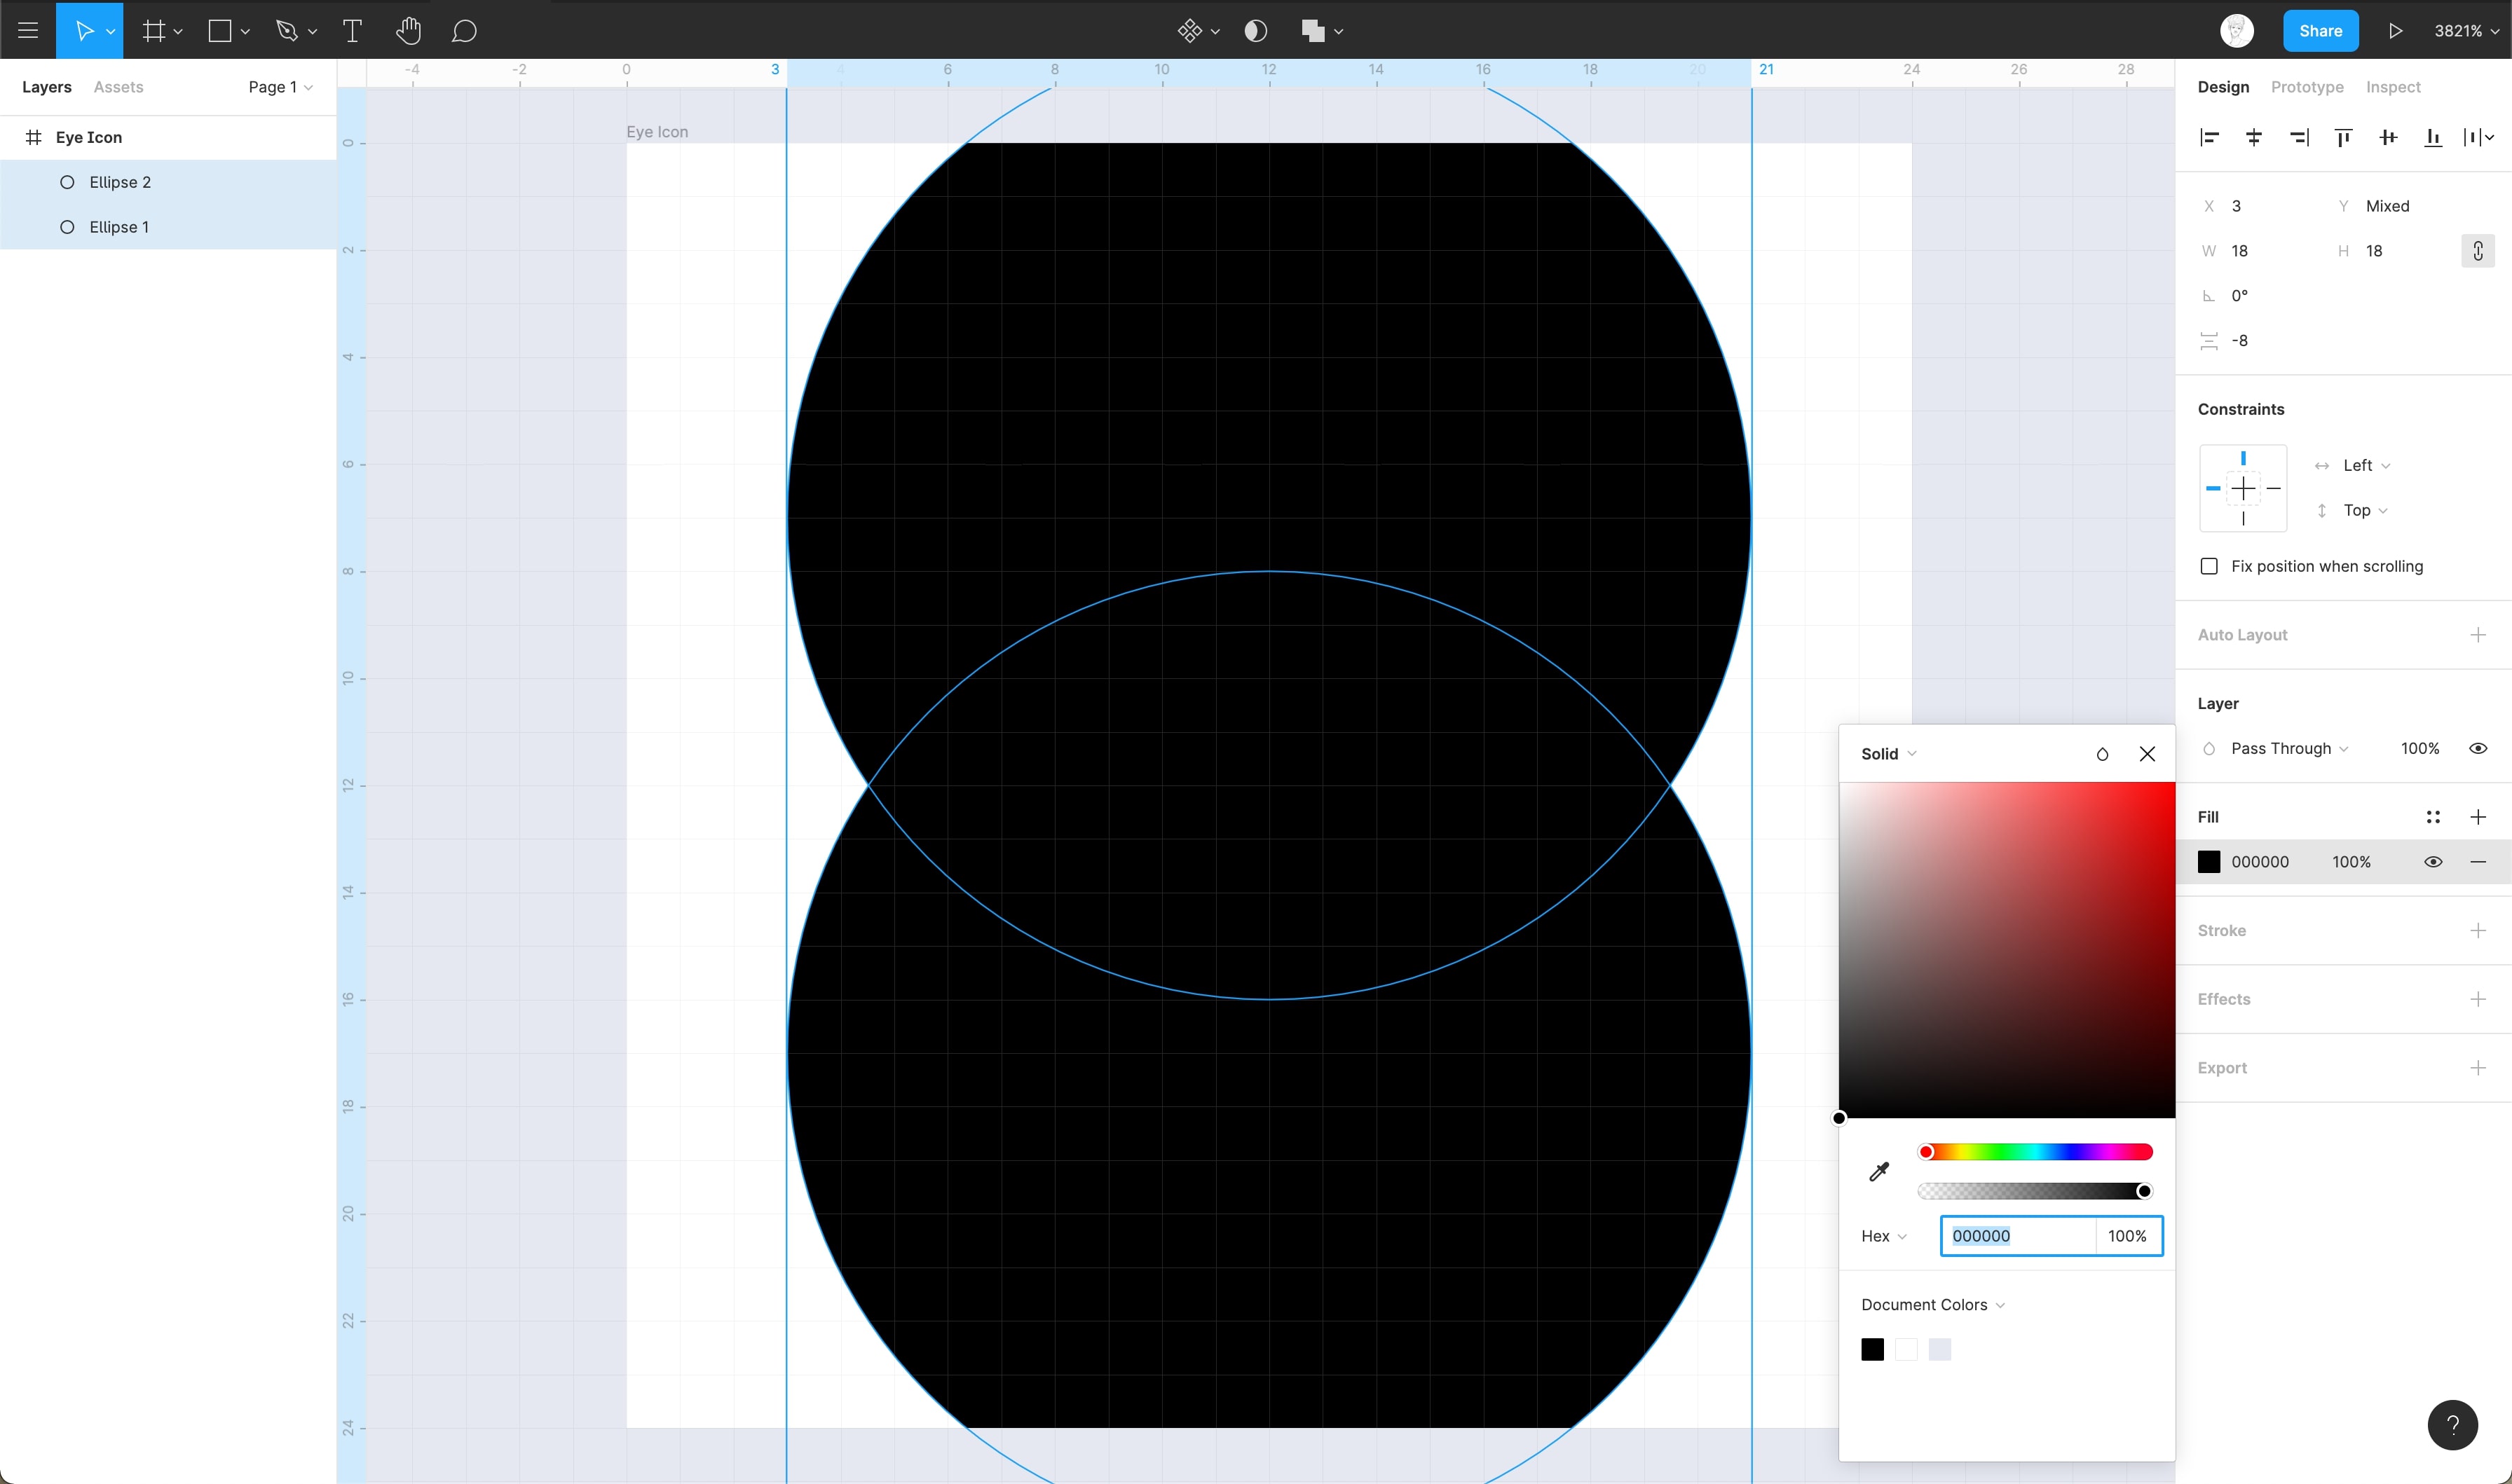Click the eyedropper color sampler
This screenshot has width=2512, height=1484.
pyautogui.click(x=1879, y=1172)
